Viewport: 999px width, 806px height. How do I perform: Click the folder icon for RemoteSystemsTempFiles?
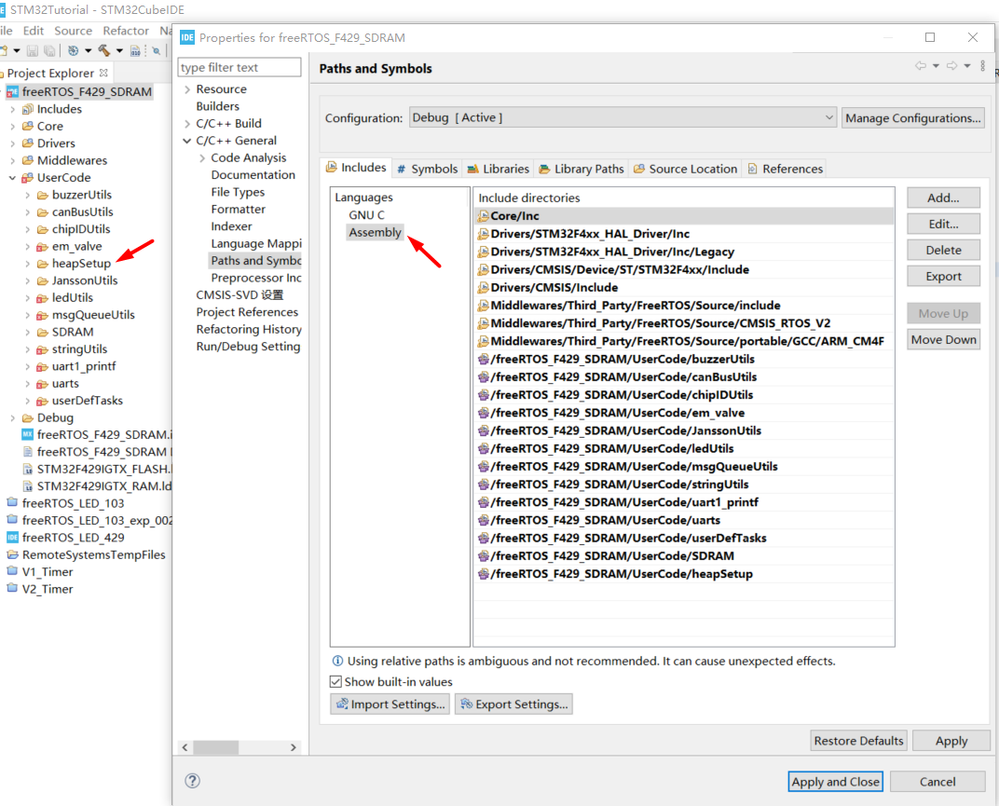tap(12, 554)
